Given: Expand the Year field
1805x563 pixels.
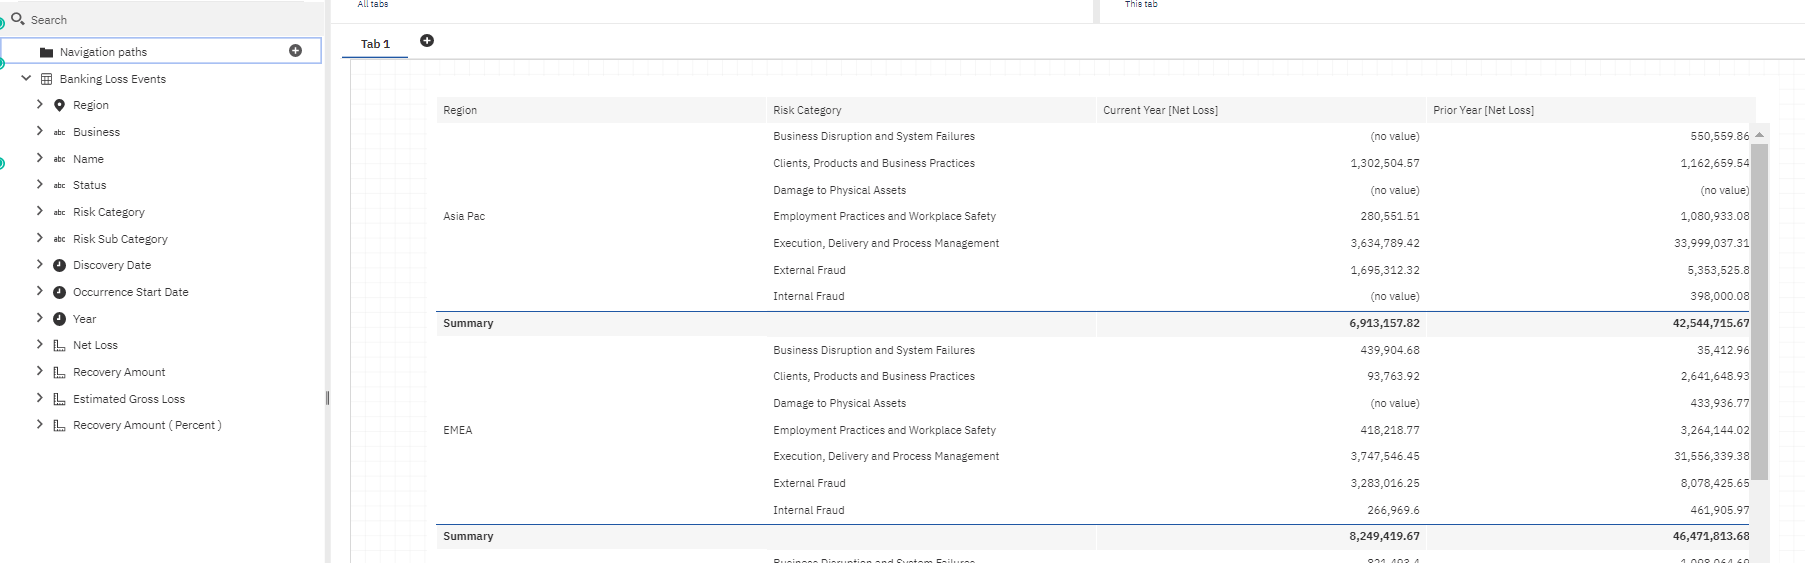Looking at the screenshot, I should (40, 318).
